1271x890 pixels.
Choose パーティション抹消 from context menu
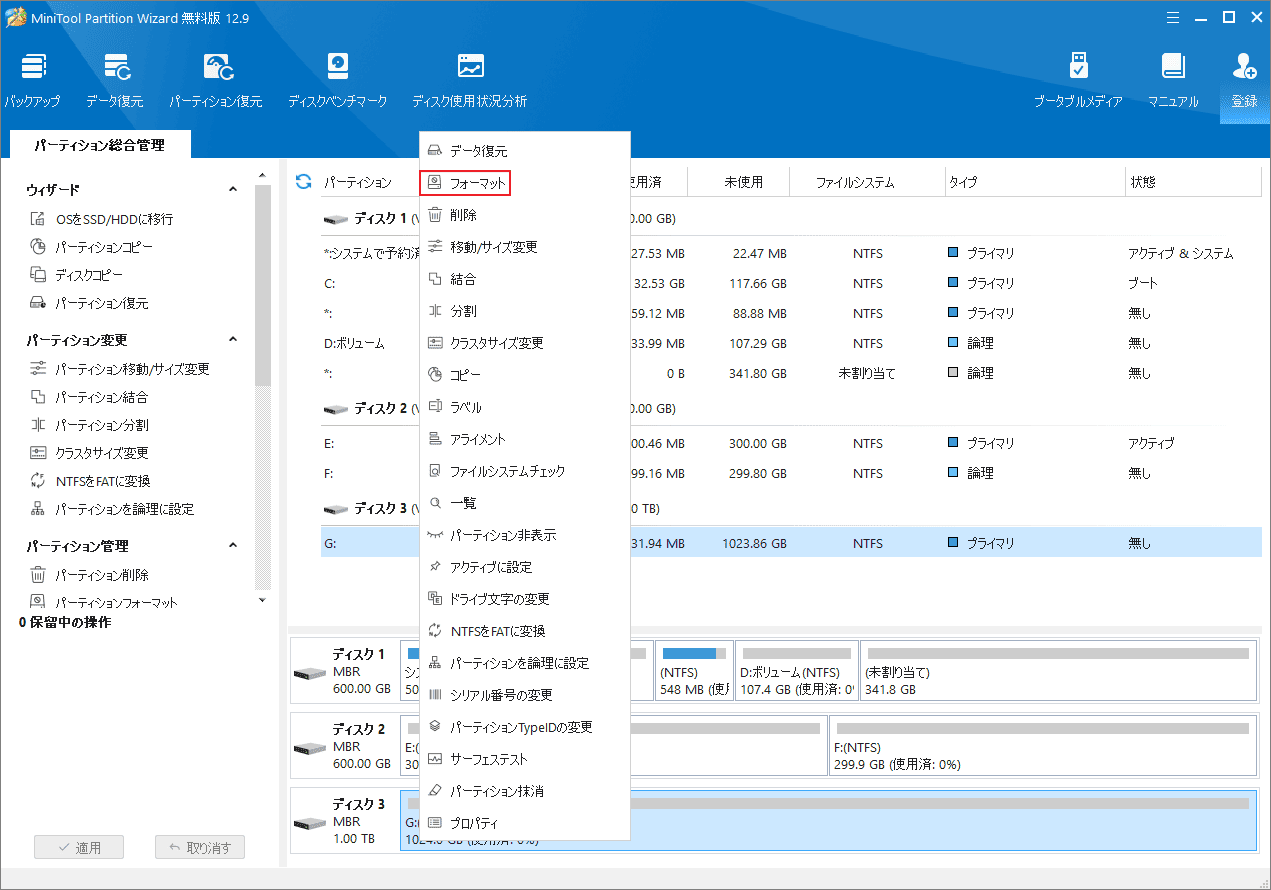click(525, 791)
